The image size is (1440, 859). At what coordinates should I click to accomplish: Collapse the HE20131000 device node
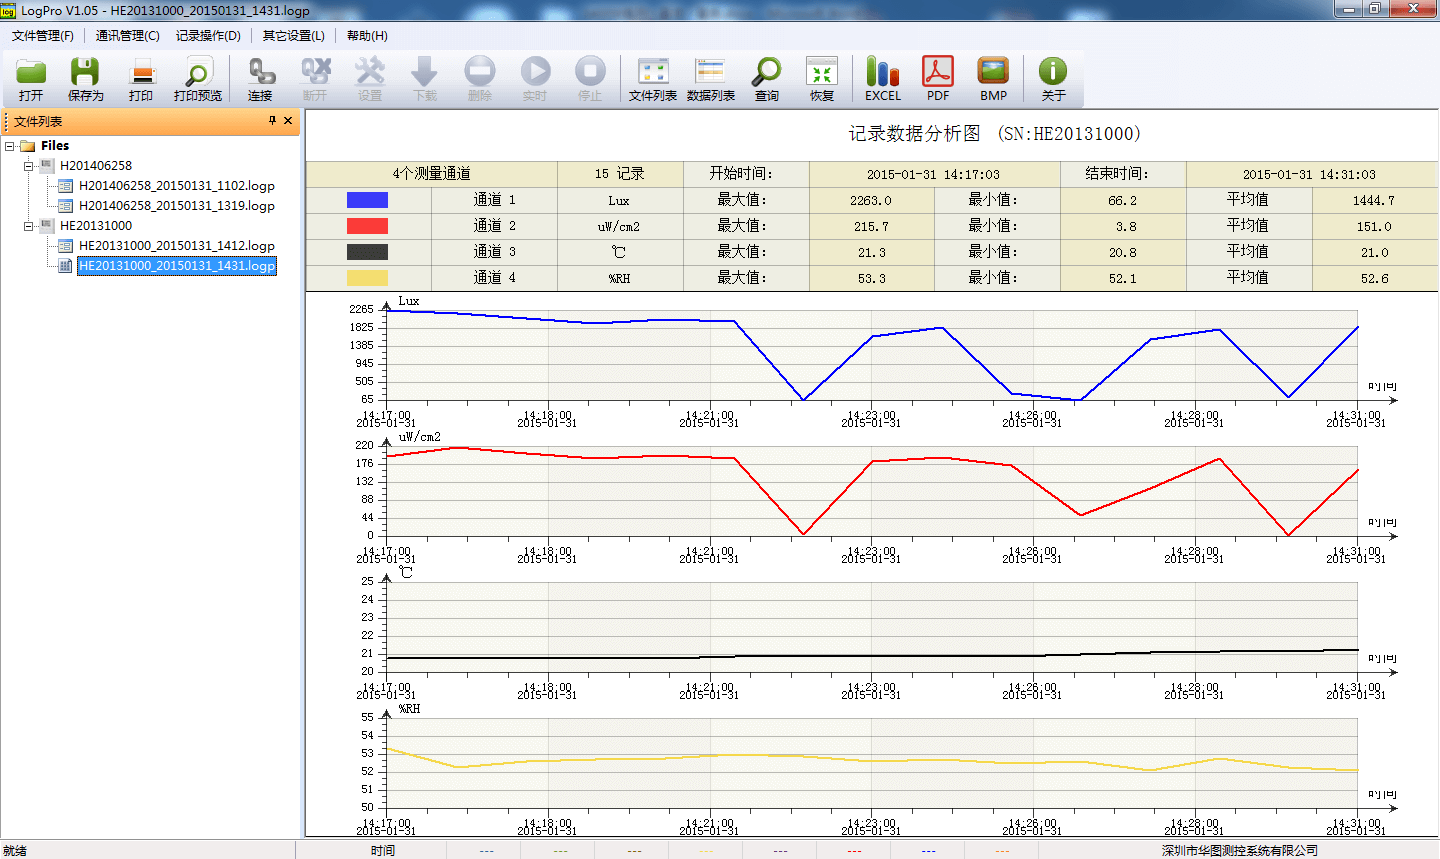(29, 226)
